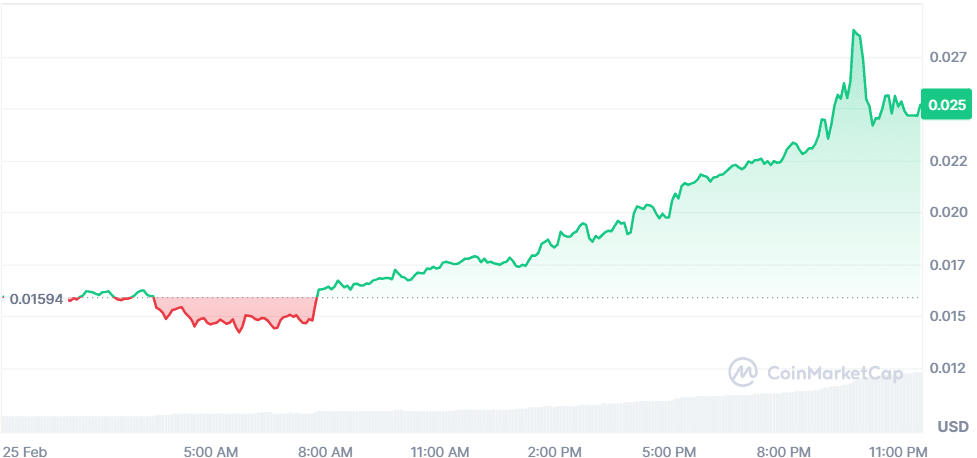Click the 0.015 price axis label
Screen dimensions: 977x458
[x=947, y=317]
